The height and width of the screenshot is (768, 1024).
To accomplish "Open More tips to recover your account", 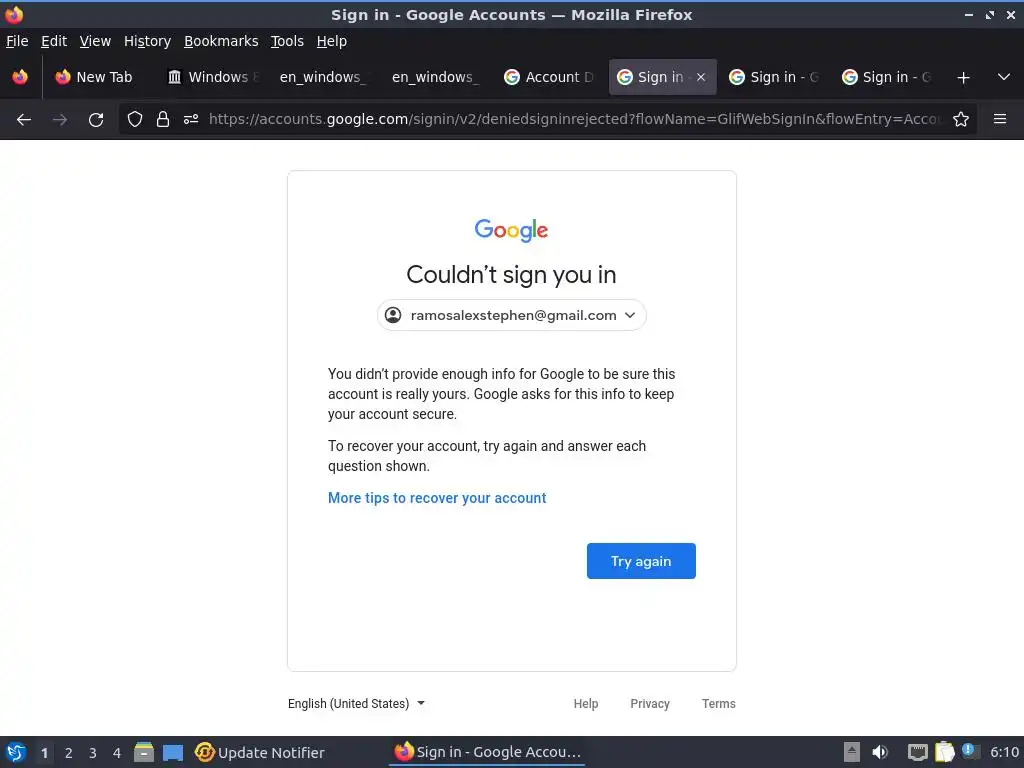I will [437, 498].
